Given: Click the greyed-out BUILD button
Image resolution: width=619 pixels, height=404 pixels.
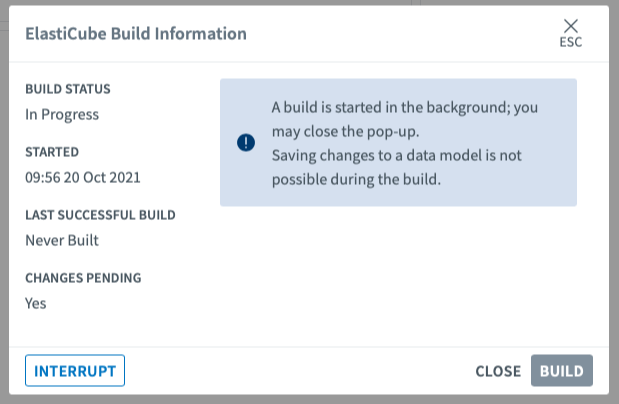Looking at the screenshot, I should (x=562, y=371).
